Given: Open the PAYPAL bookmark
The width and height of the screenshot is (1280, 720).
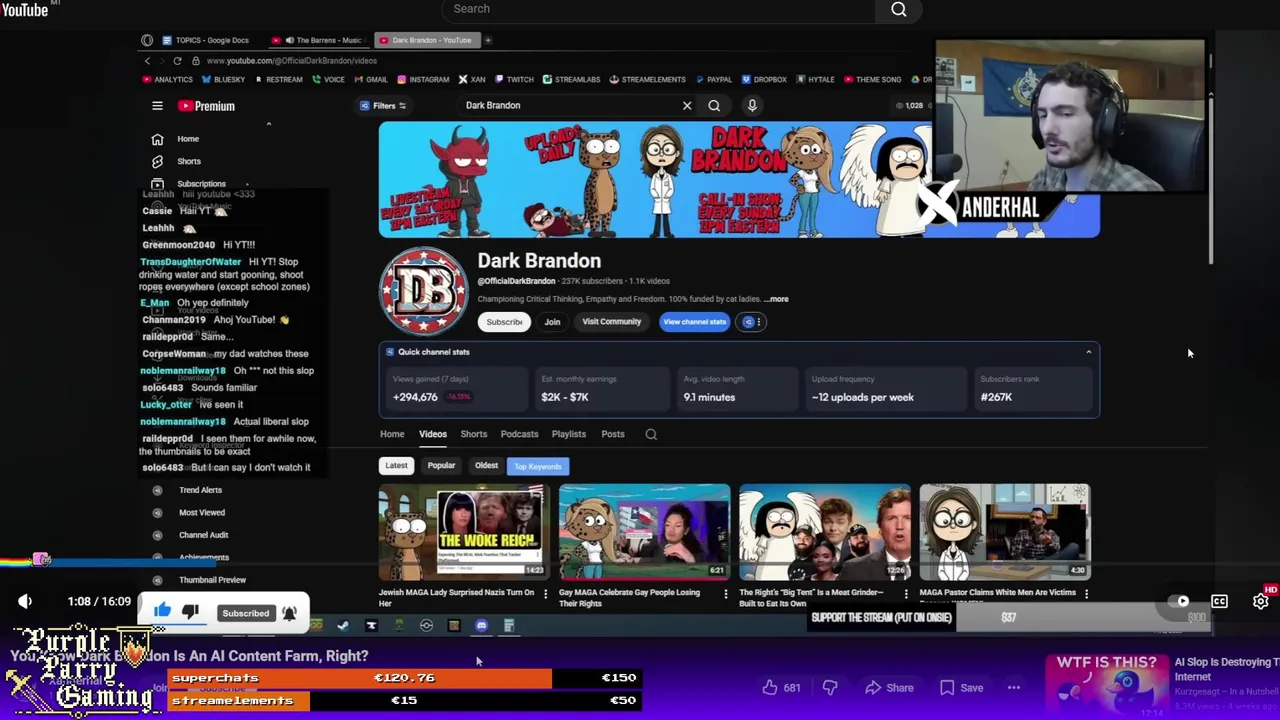Looking at the screenshot, I should (x=713, y=79).
